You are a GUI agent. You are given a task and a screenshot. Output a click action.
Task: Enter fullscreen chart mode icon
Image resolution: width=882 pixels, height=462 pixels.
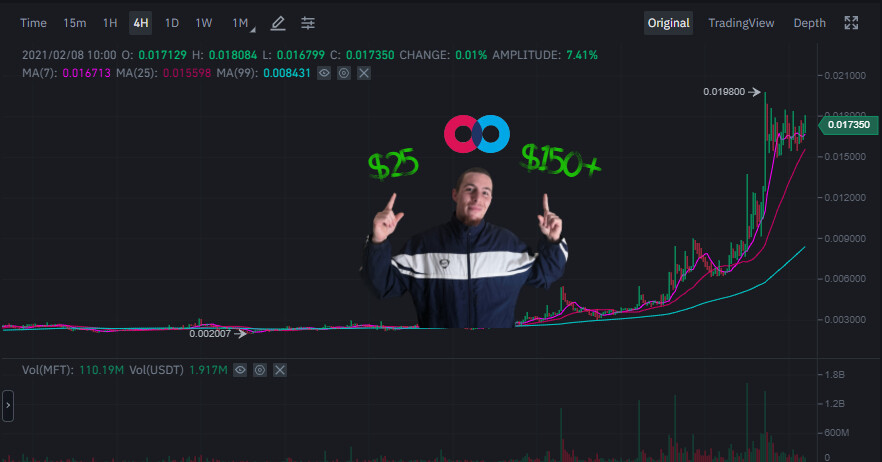(851, 23)
